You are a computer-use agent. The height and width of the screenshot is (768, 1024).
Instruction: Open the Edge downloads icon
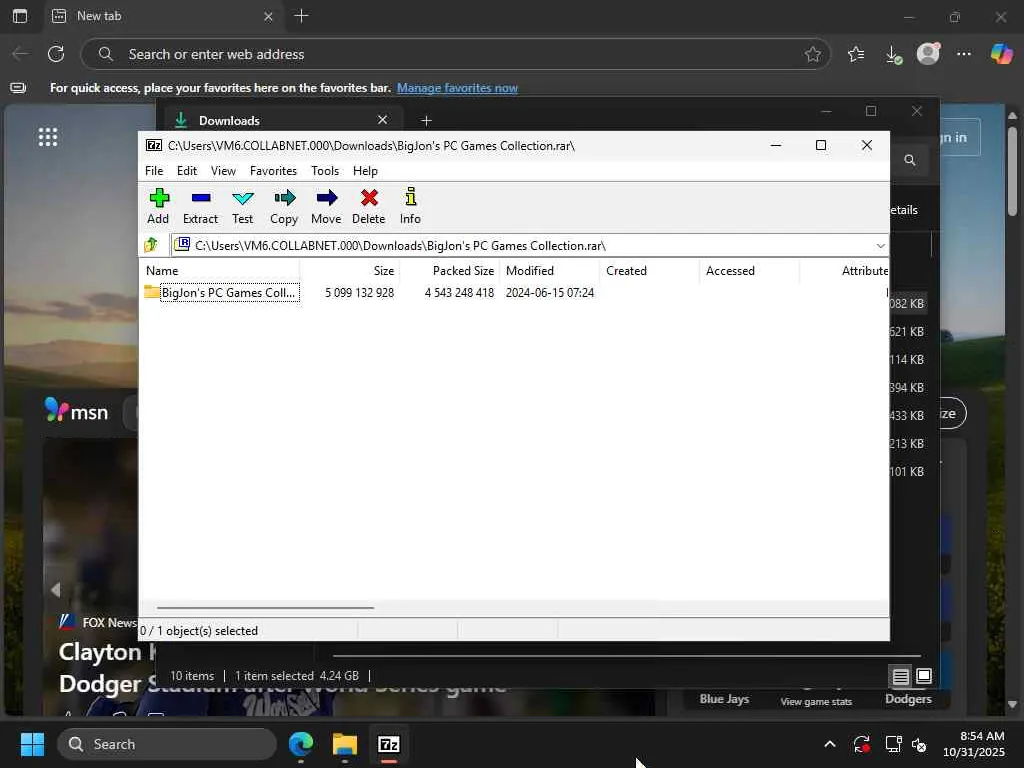click(893, 54)
